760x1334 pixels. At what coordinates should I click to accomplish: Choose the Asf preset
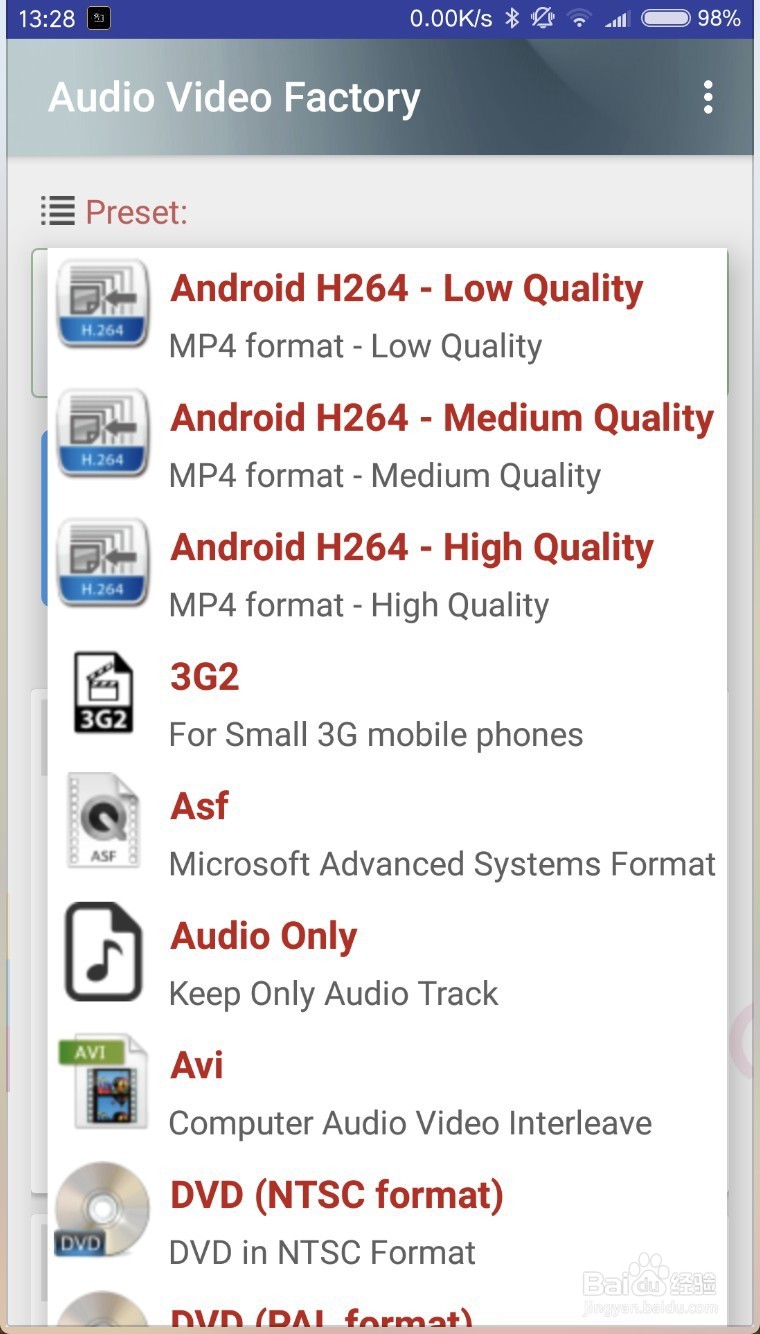(x=387, y=831)
